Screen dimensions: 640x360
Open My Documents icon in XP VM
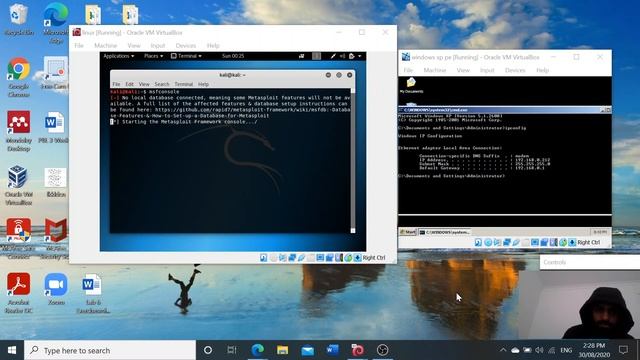411,85
